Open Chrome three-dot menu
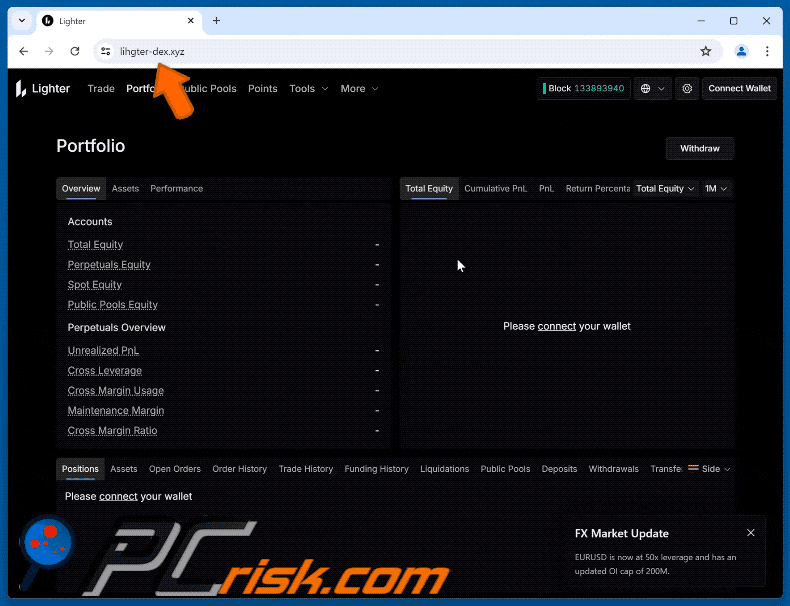 [x=767, y=51]
